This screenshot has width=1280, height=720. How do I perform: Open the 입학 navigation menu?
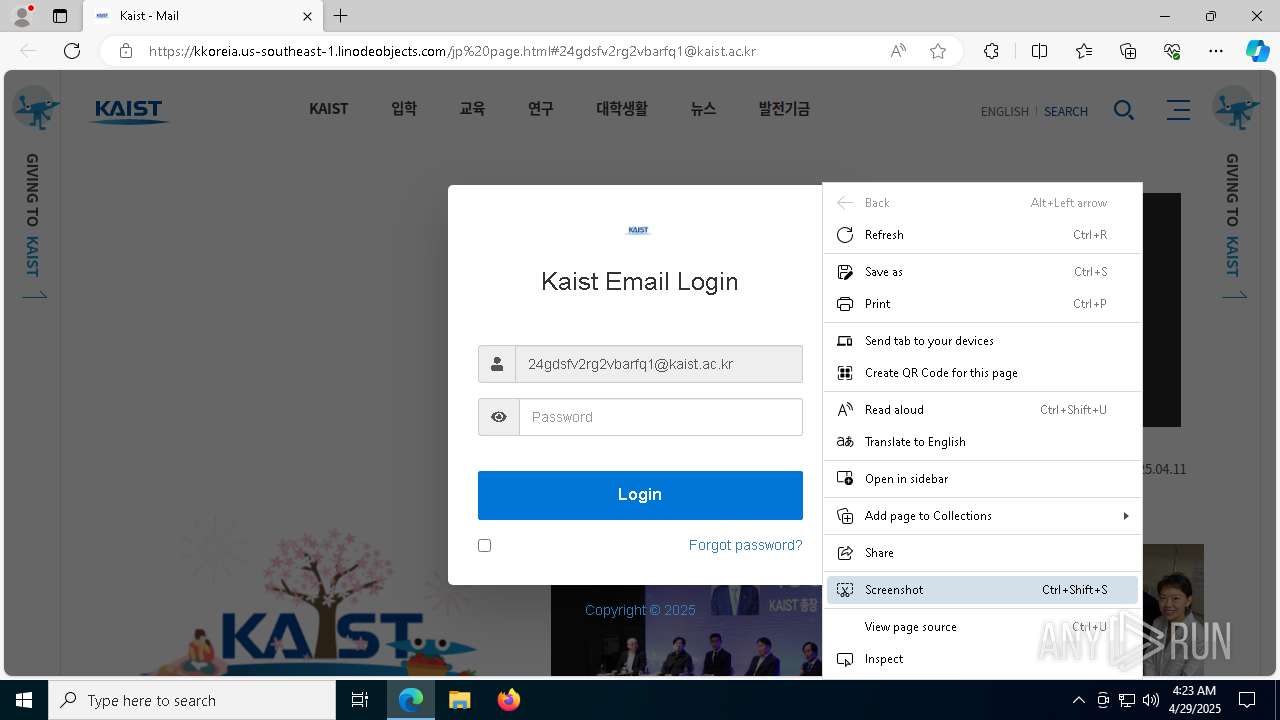pos(404,109)
